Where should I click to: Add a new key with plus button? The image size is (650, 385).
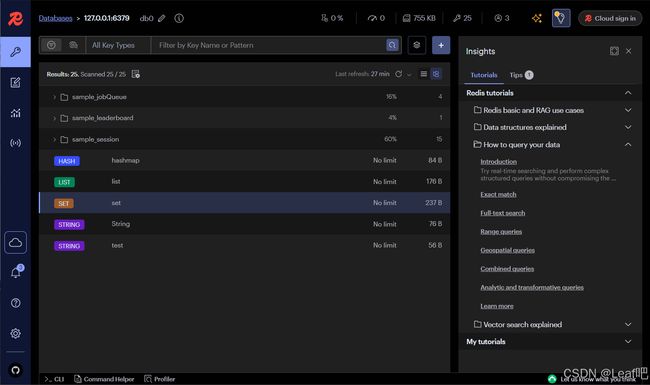[441, 45]
